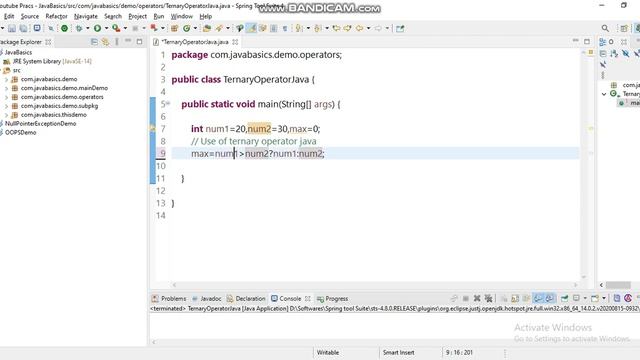Open the Refactor menu
Viewport: 640px width, 360px height.
click(x=56, y=16)
